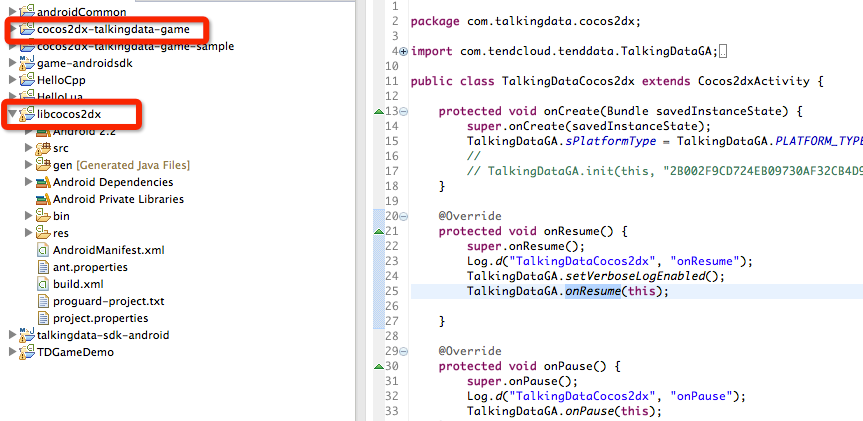Expand the src folder node
Viewport: 863px width, 421px height.
pos(29,148)
